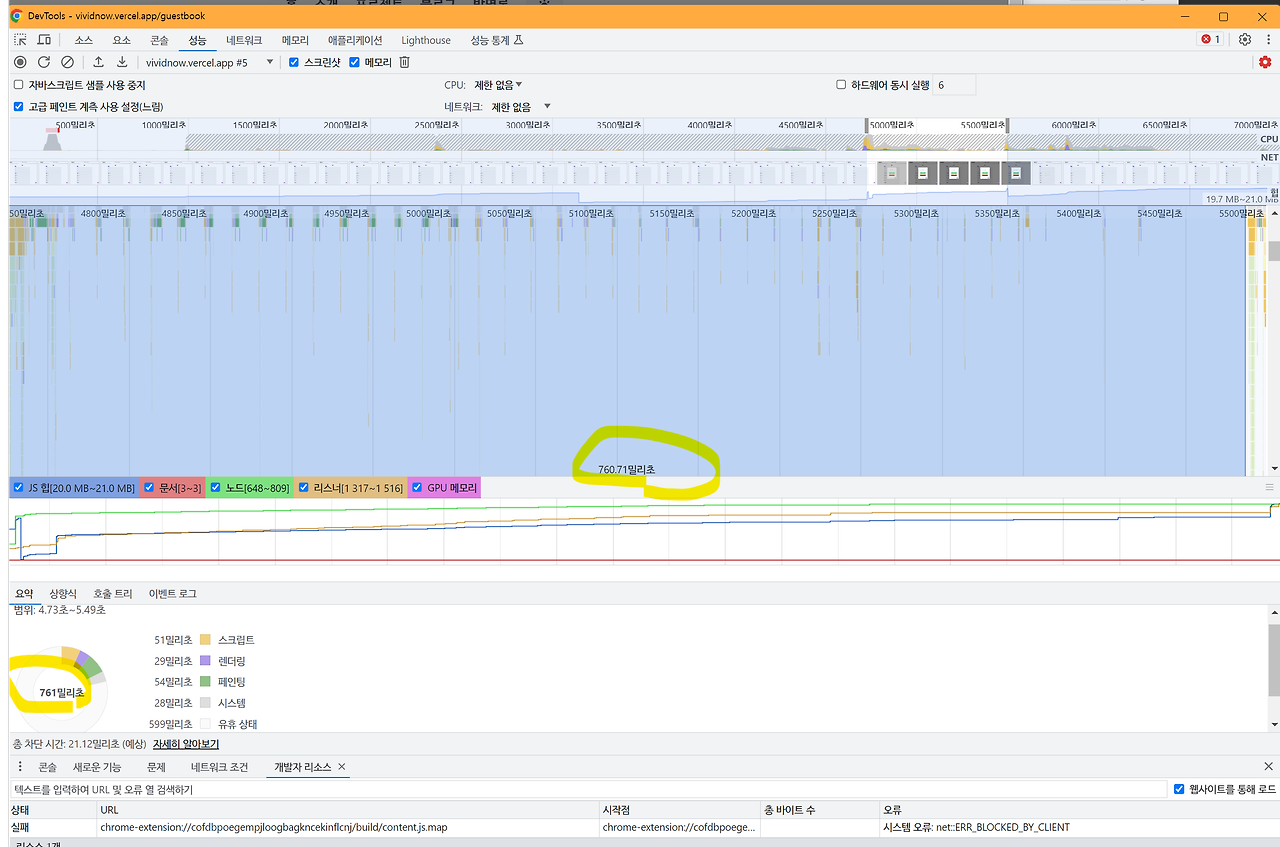1280x847 pixels.
Task: Toggle JS 힙 memory counter checkbox
Action: point(19,487)
